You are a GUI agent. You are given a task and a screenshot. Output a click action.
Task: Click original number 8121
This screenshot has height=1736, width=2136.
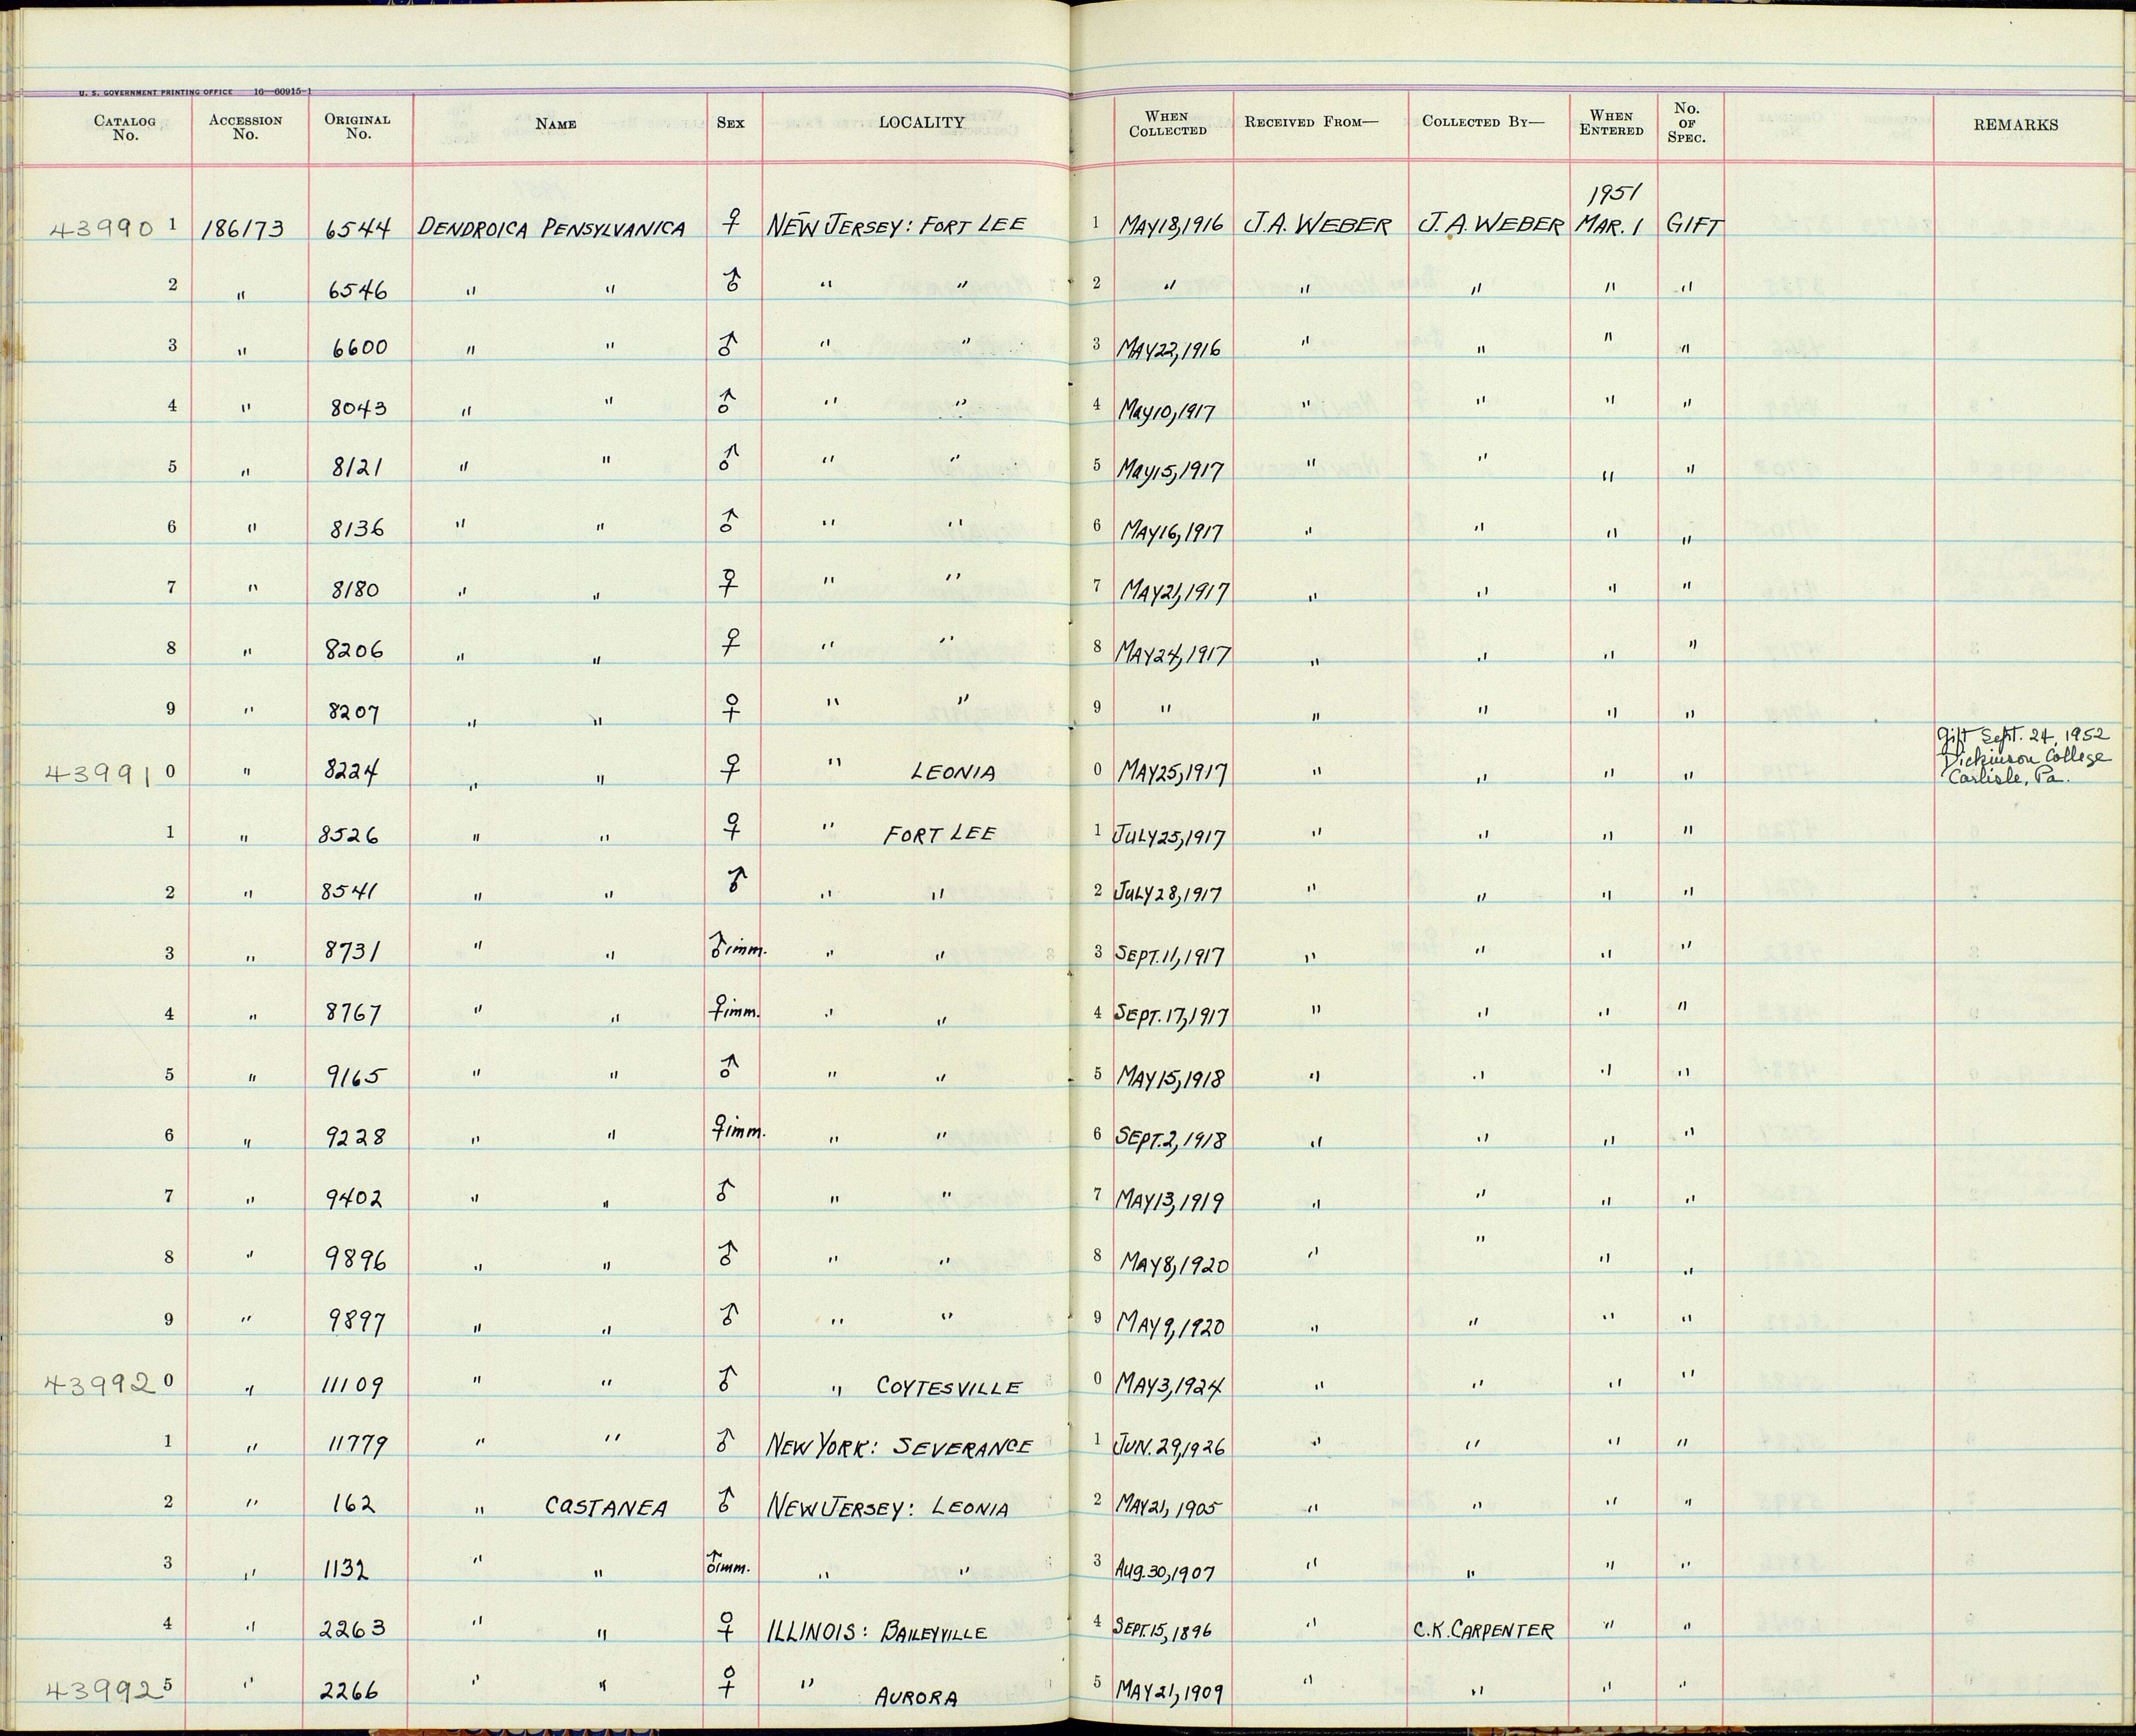pos(356,468)
